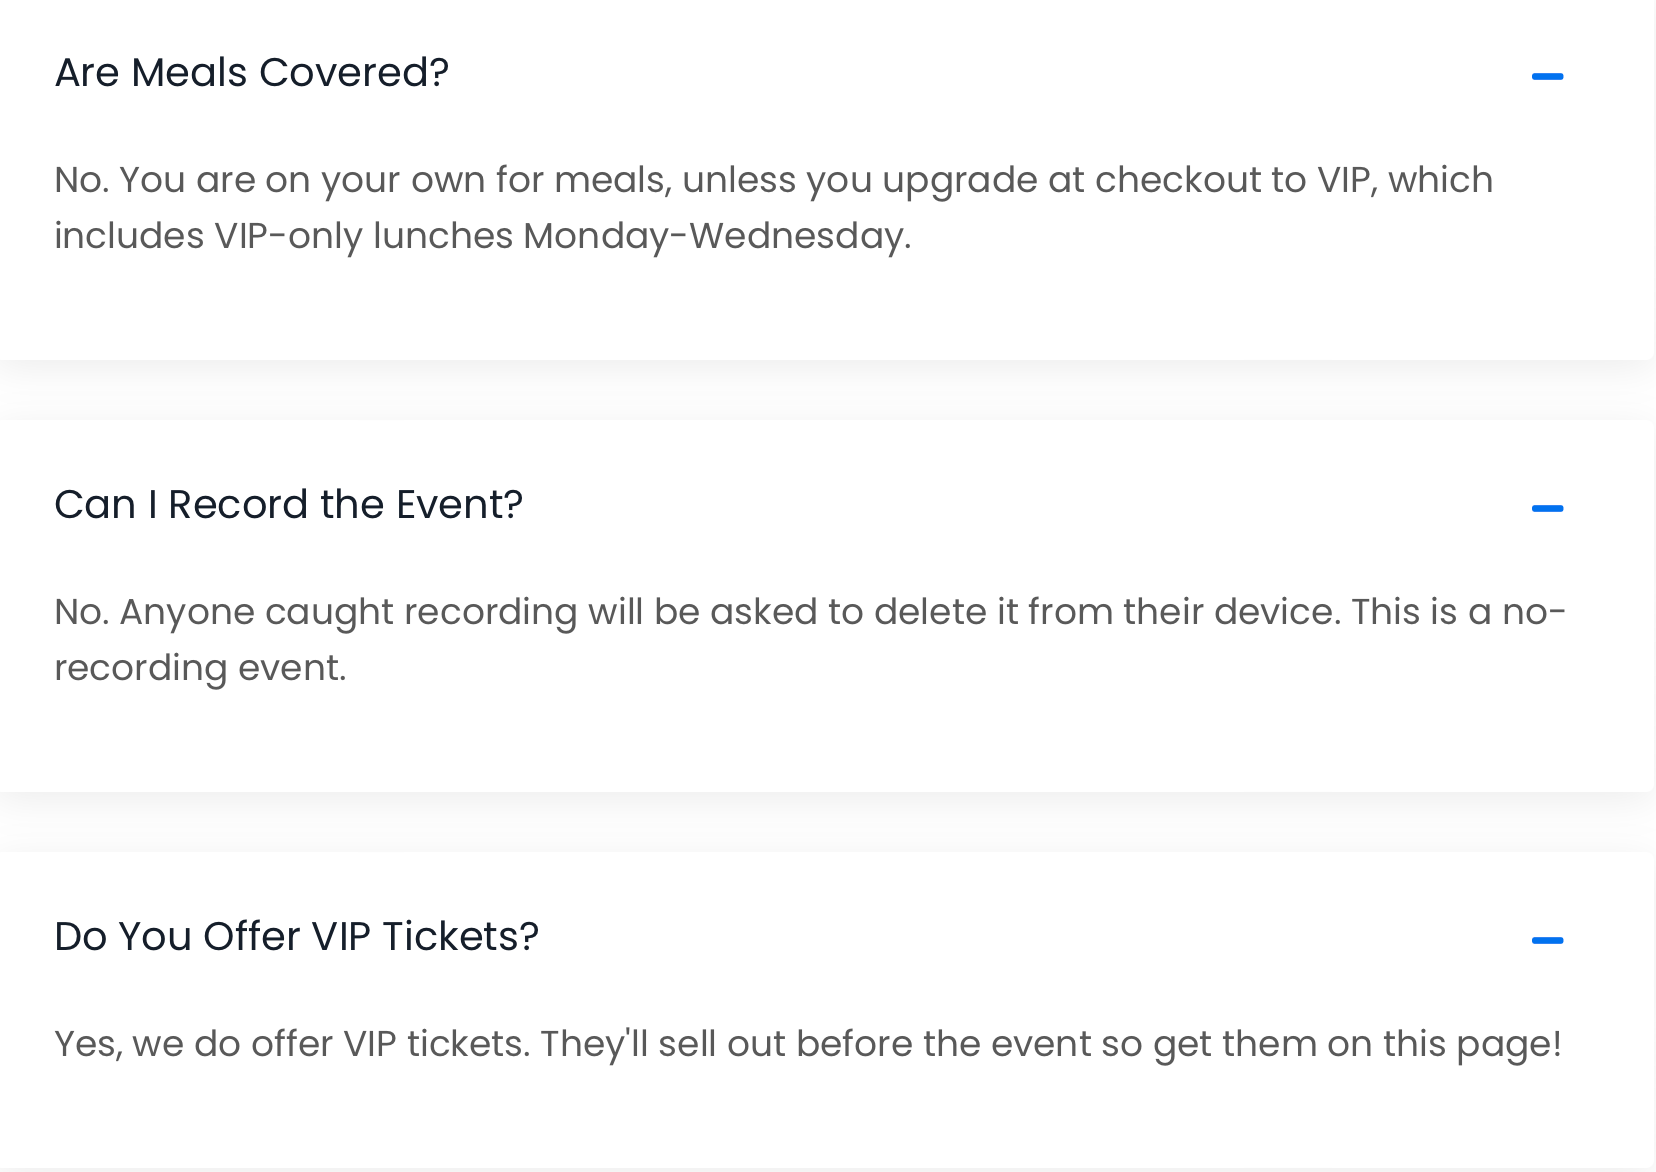The height and width of the screenshot is (1172, 1656).
Task: Collapse the Are Meals Covered section icon
Action: [1547, 76]
